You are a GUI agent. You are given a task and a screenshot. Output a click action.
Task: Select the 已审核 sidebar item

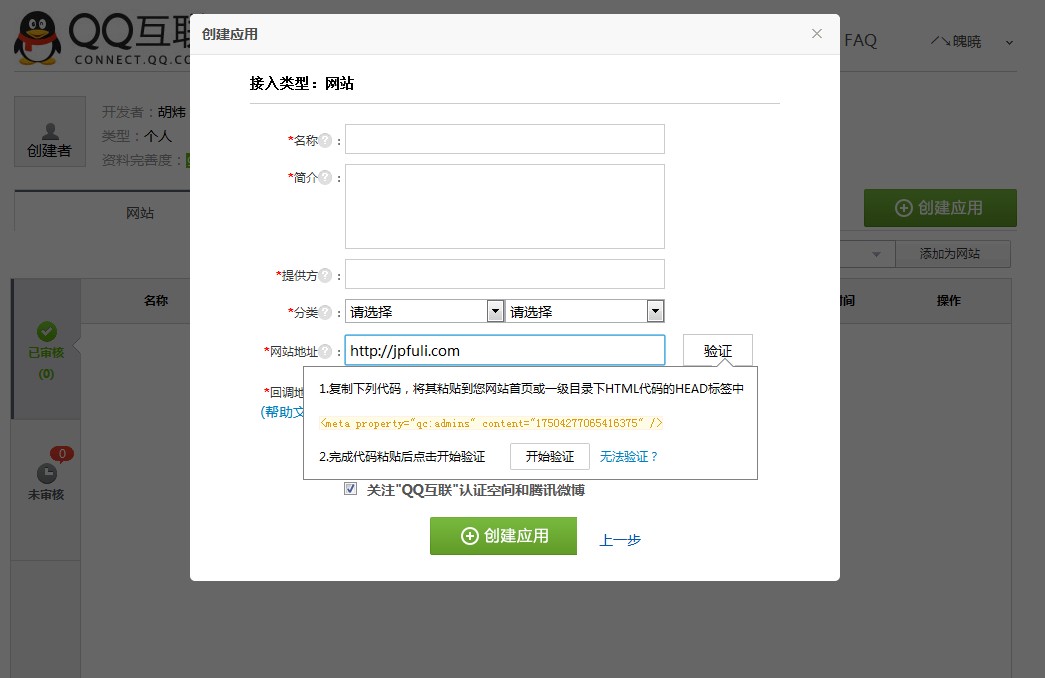click(x=46, y=351)
